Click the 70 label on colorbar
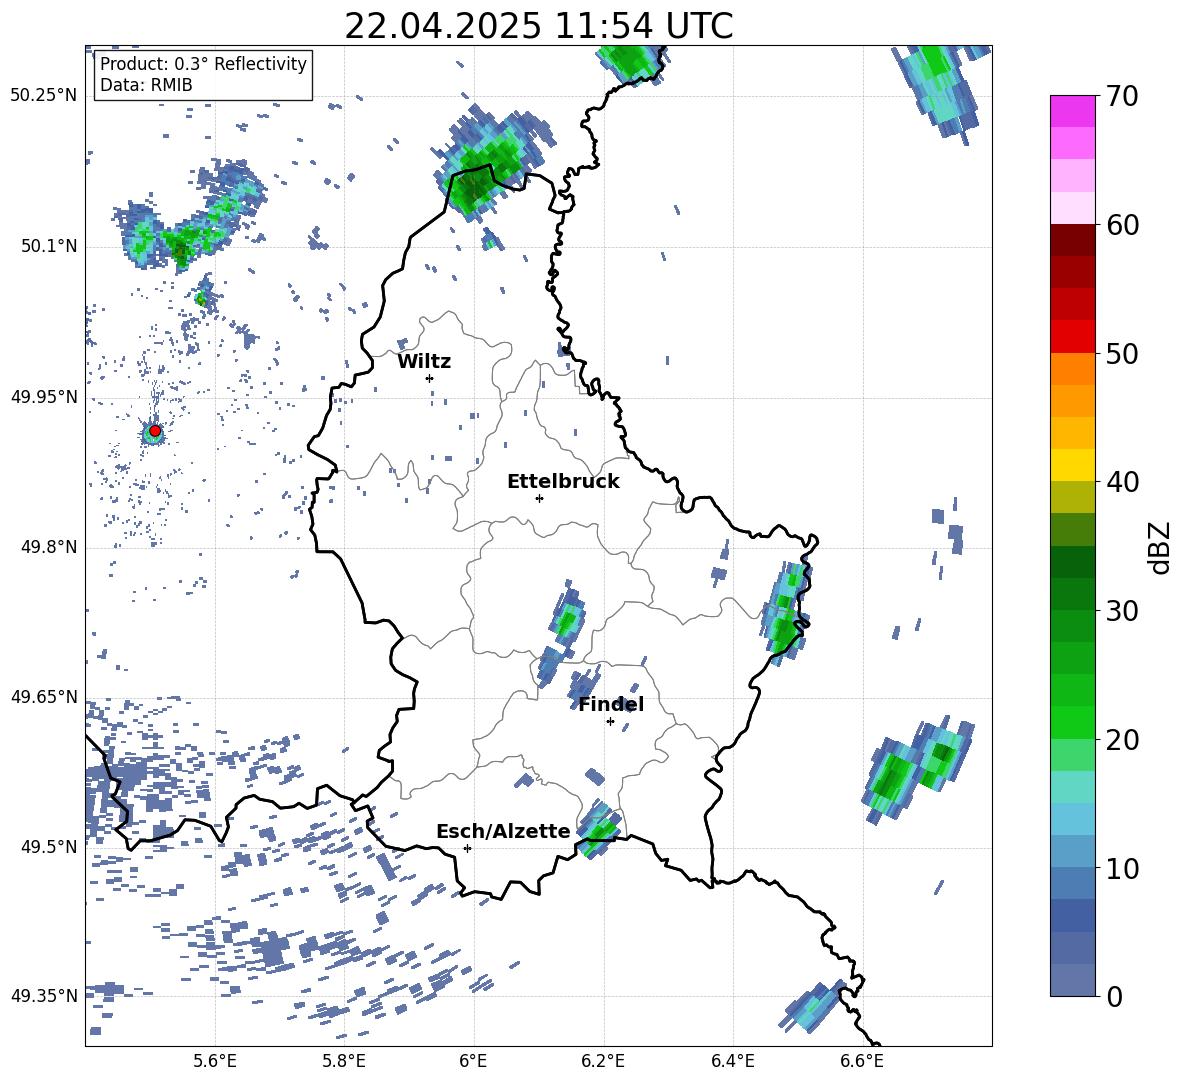Image resolution: width=1184 pixels, height=1081 pixels. tap(1123, 97)
